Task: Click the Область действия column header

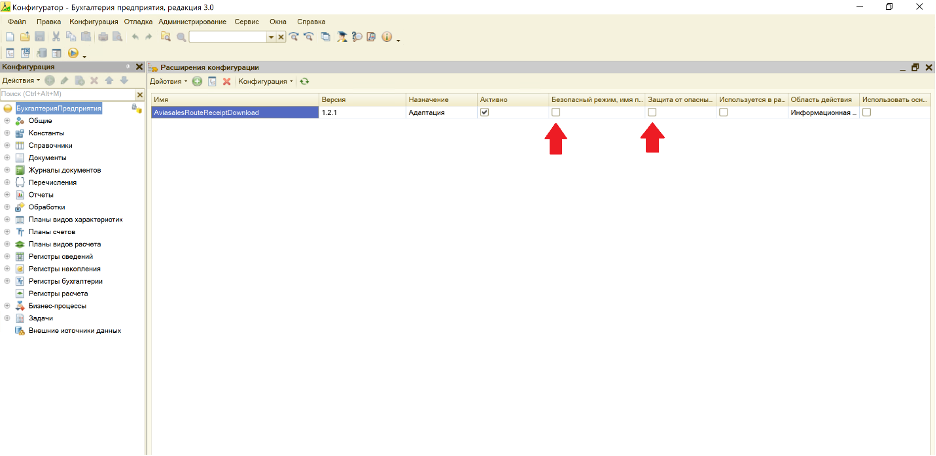Action: point(824,99)
